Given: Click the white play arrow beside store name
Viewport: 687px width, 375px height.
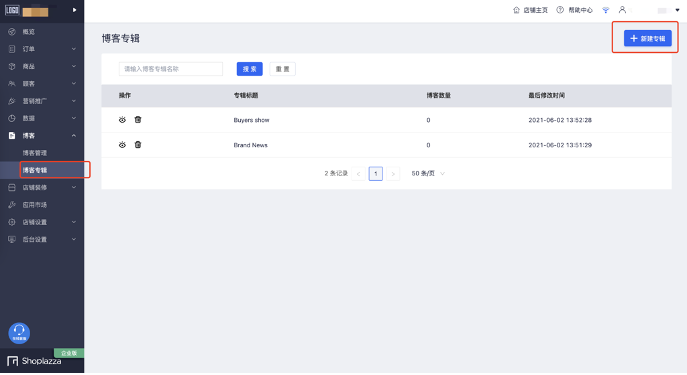Looking at the screenshot, I should [x=74, y=10].
